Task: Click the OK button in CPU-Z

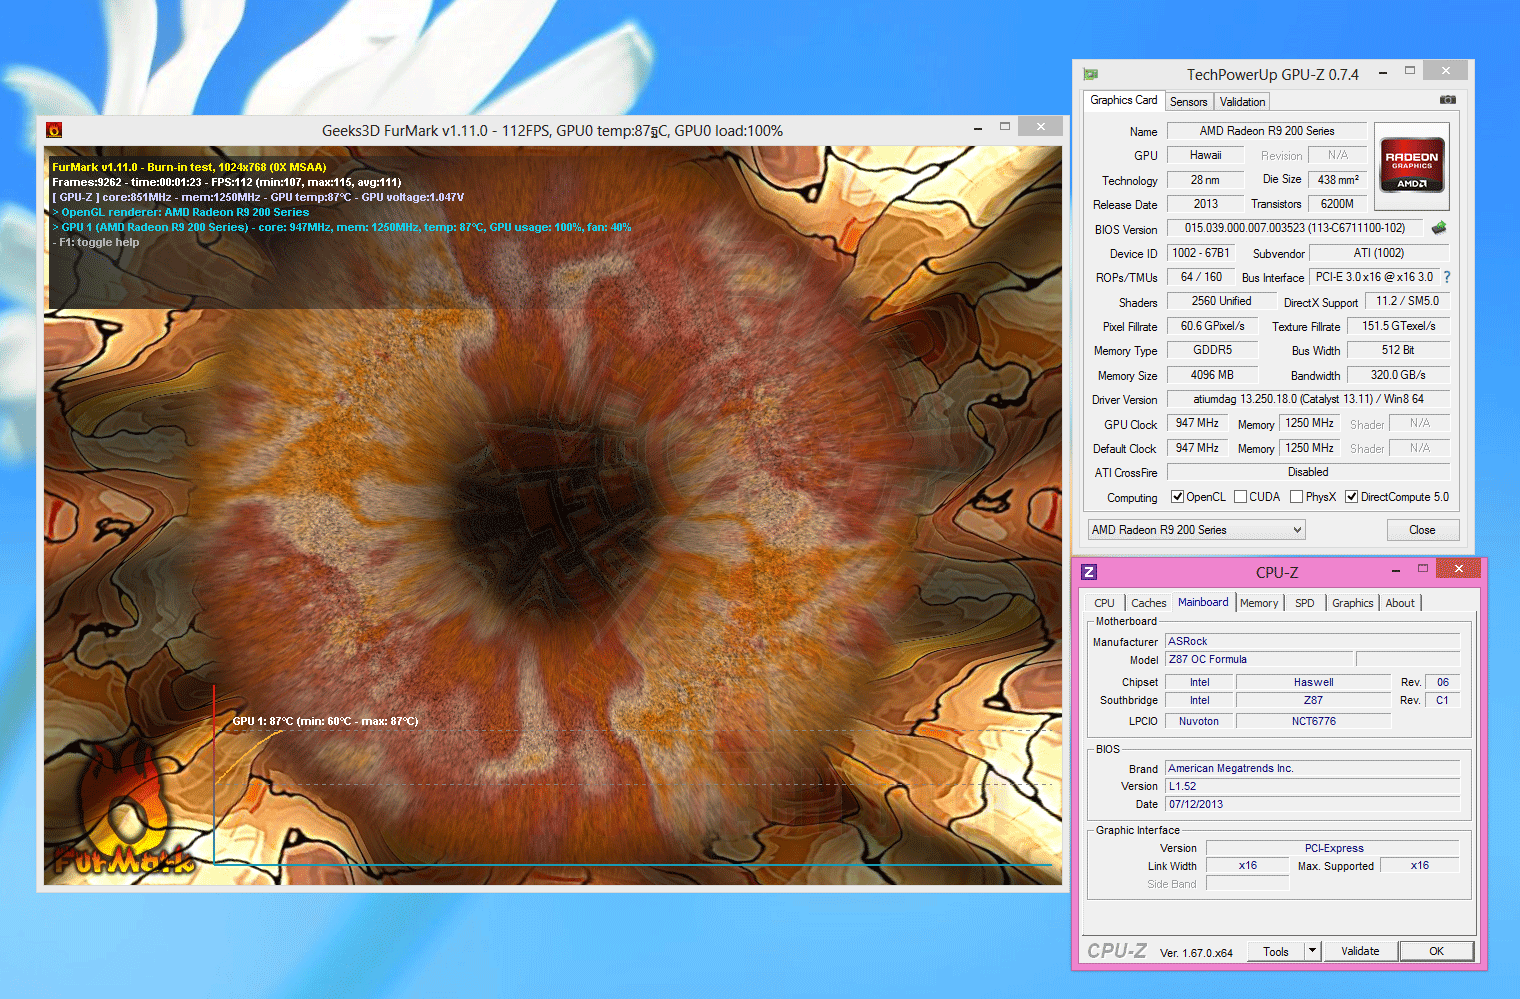Action: coord(1437,951)
